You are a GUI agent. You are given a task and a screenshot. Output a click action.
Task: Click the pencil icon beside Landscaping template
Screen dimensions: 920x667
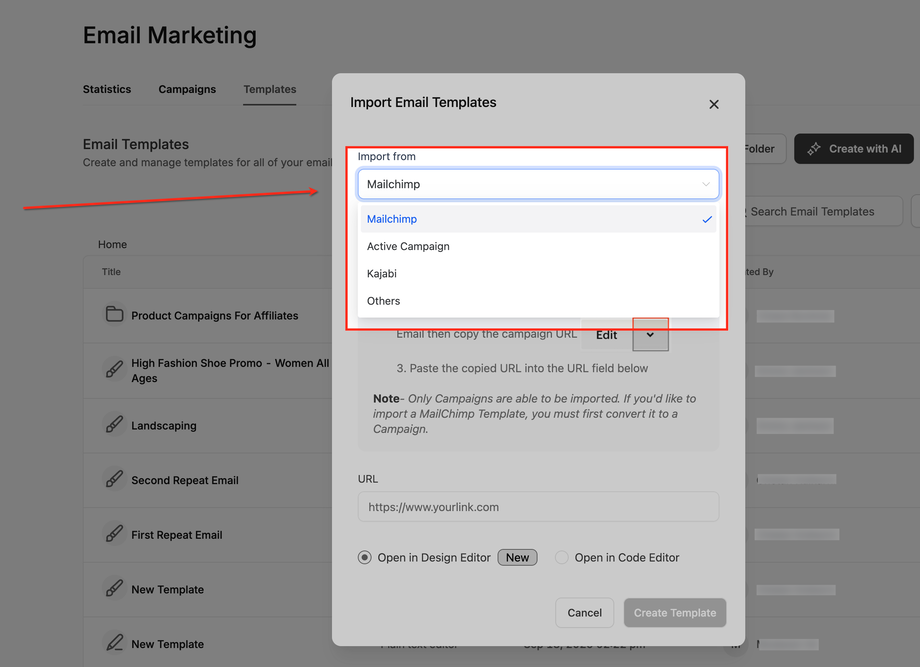tap(114, 425)
